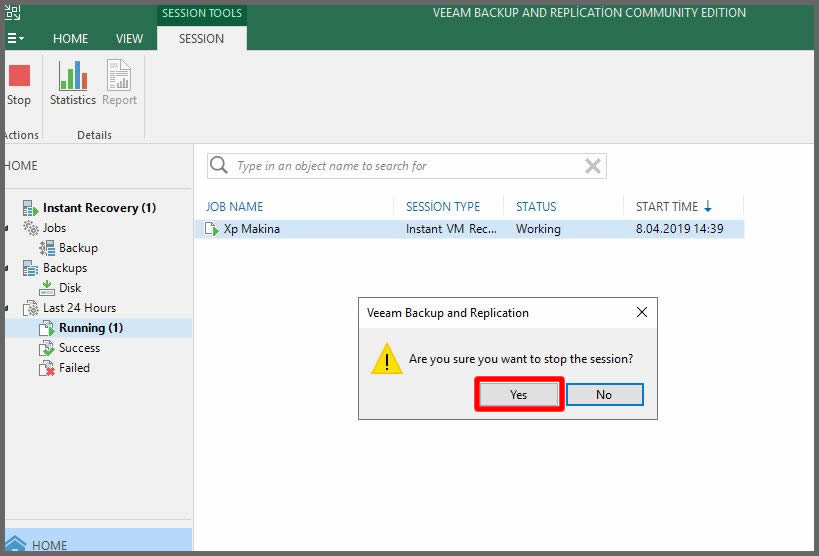
Task: Sort by STATUS column header
Action: (536, 207)
